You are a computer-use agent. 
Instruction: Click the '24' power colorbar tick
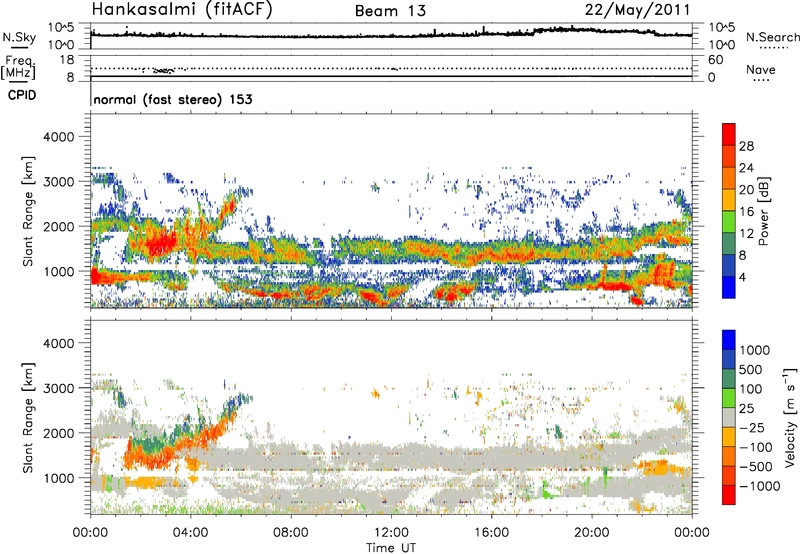point(746,168)
